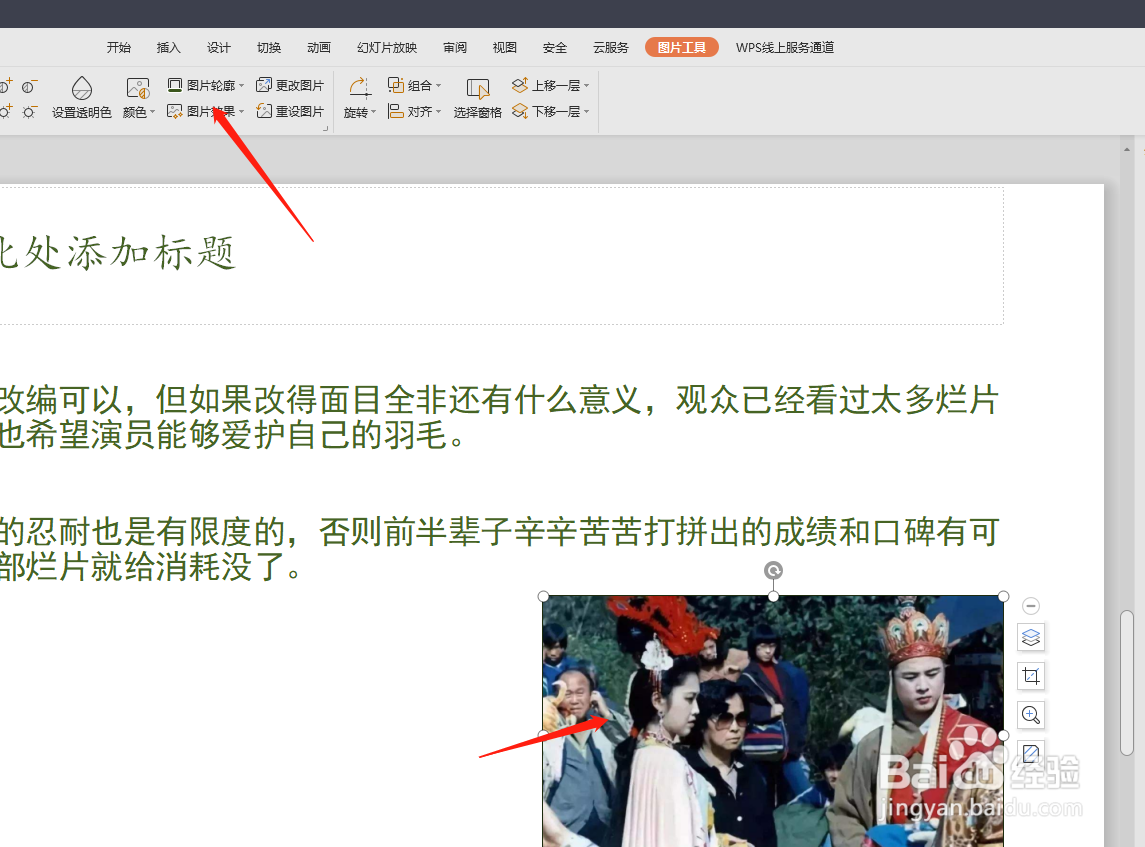Select the 幻灯片放映 tab
The height and width of the screenshot is (847, 1145).
point(386,47)
